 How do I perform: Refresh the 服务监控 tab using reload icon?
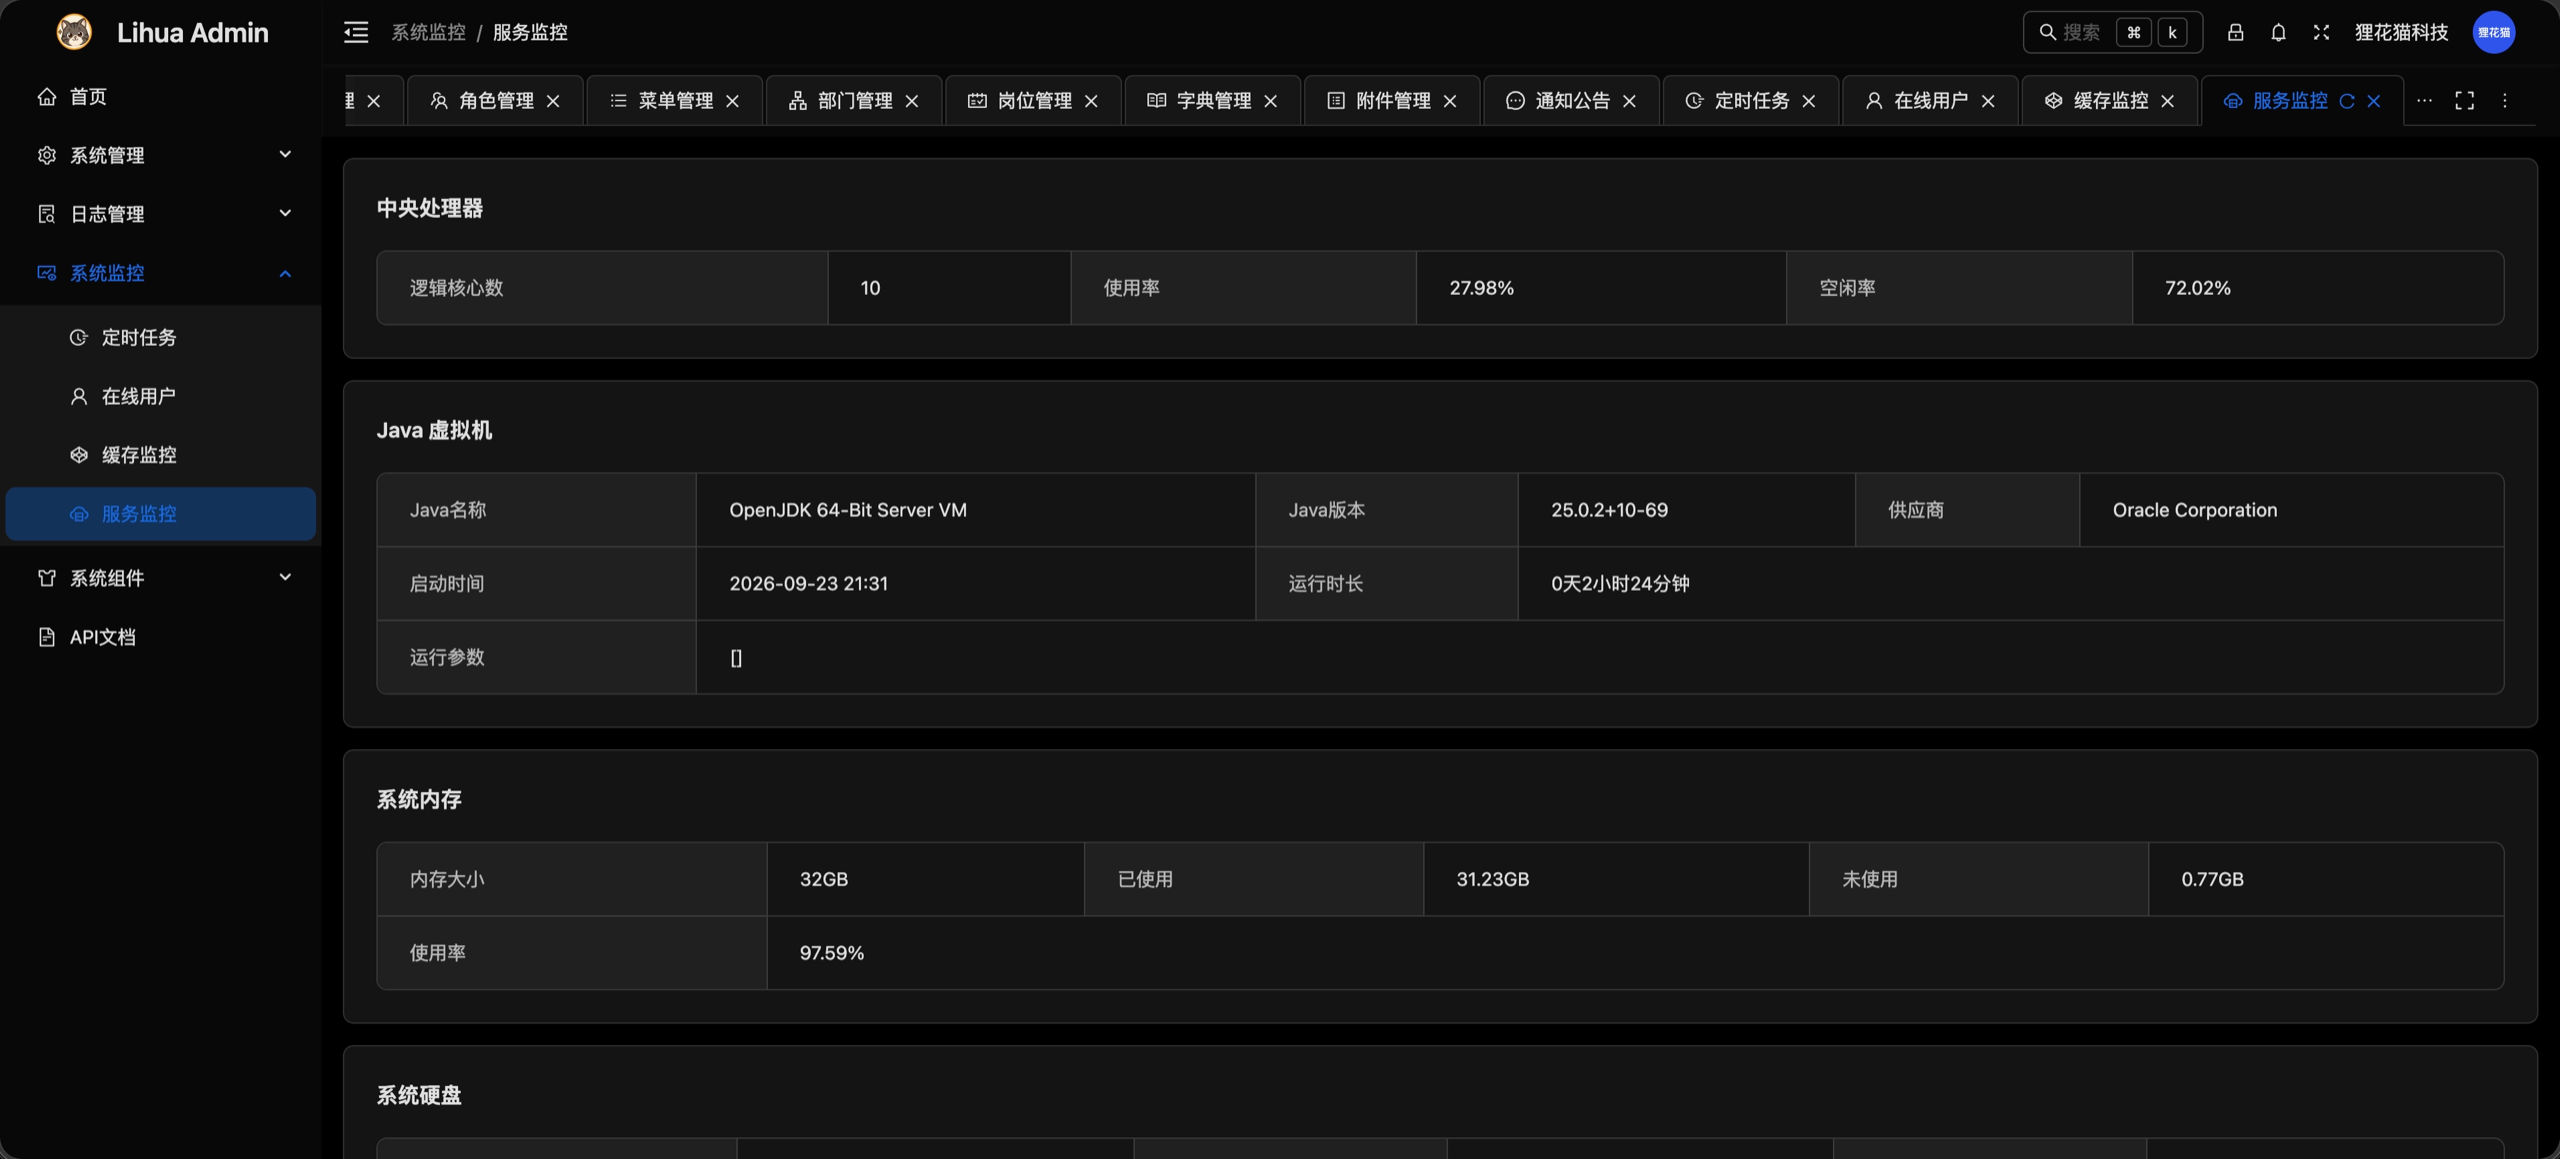2347,101
